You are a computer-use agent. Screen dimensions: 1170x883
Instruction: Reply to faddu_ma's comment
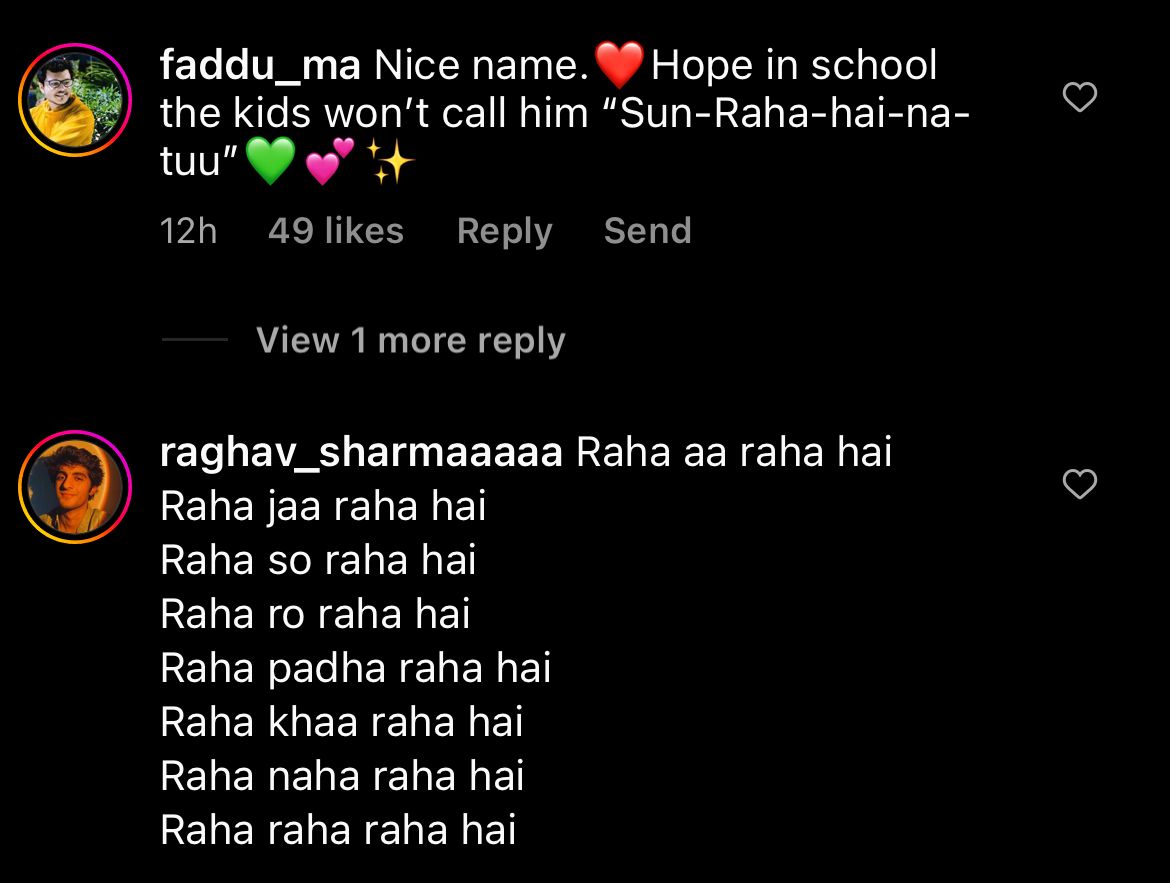pos(504,231)
